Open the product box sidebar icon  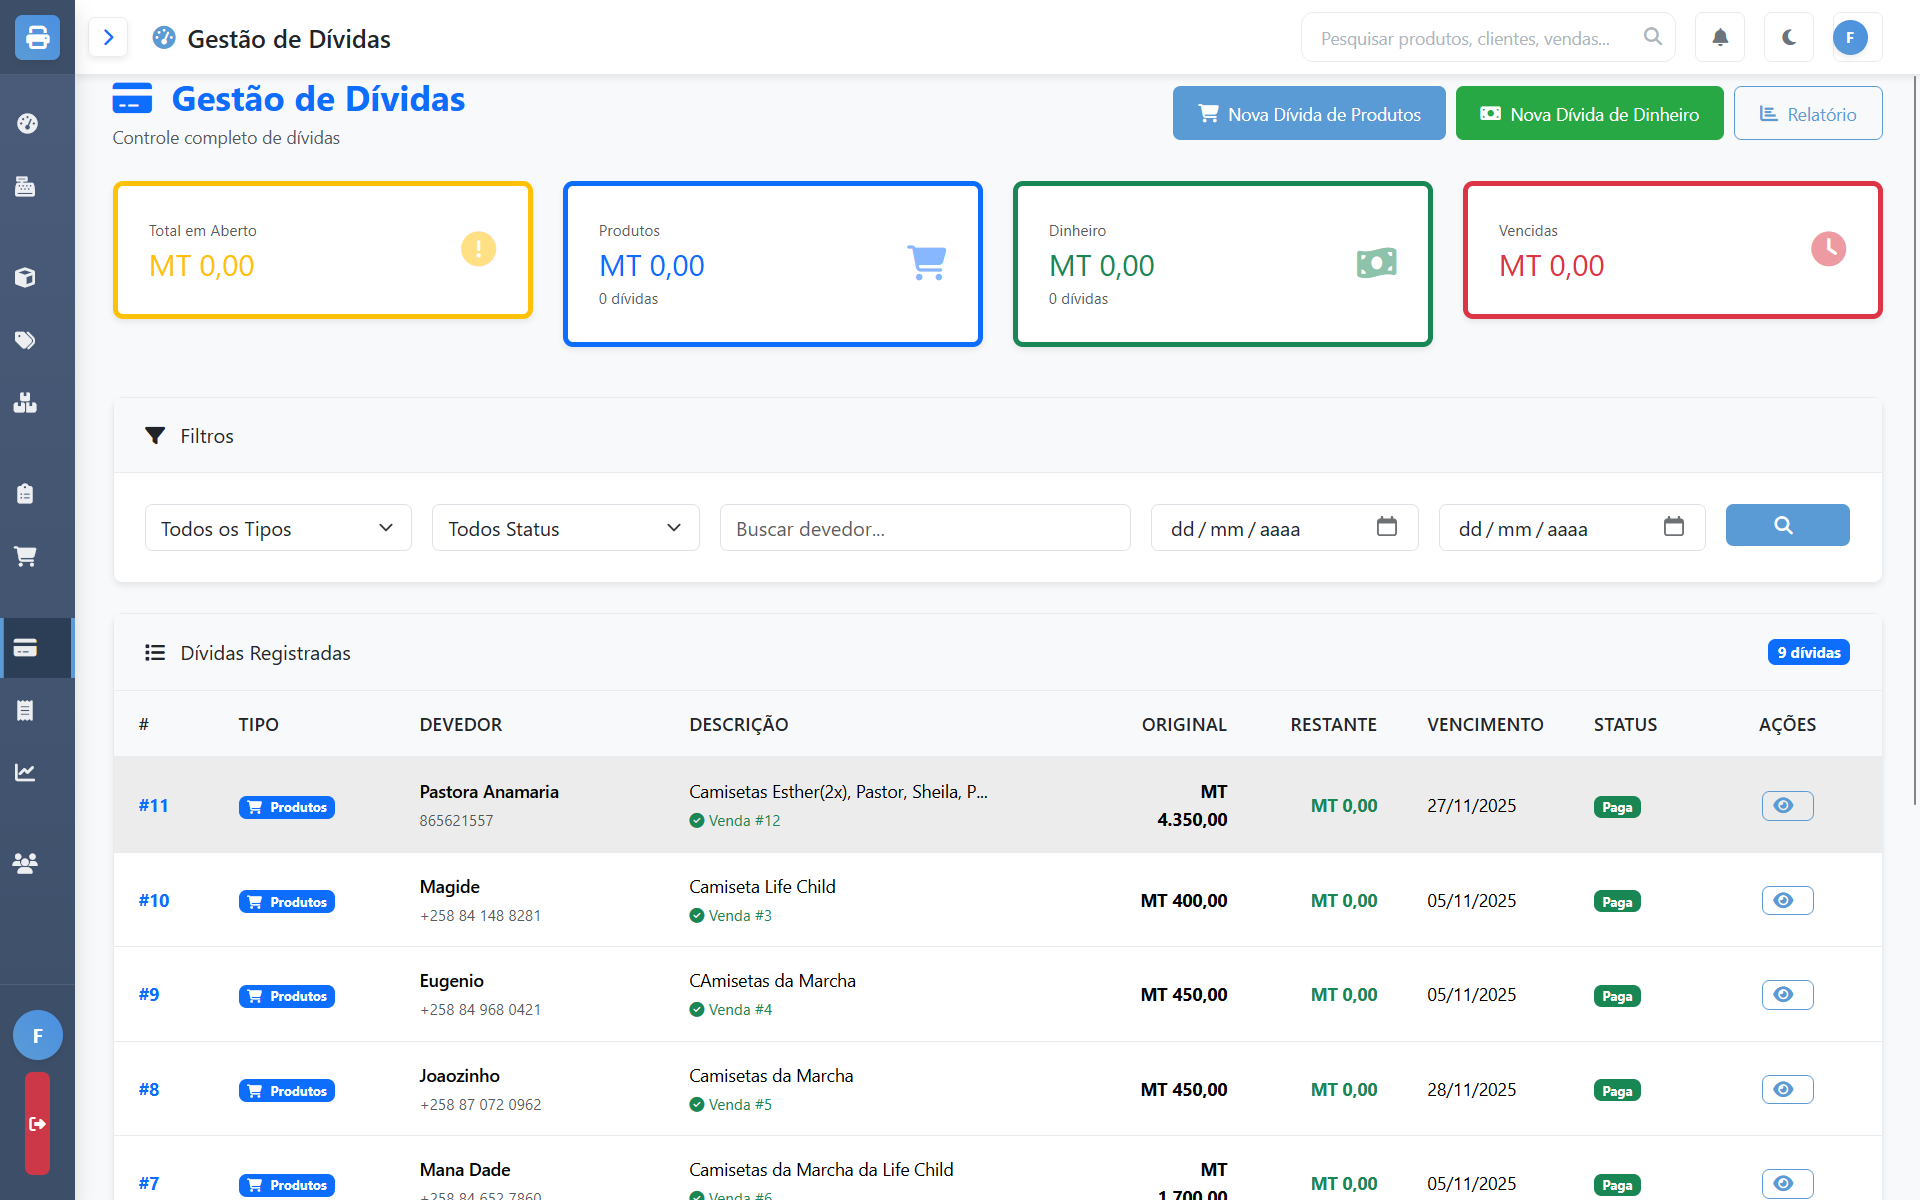coord(26,277)
